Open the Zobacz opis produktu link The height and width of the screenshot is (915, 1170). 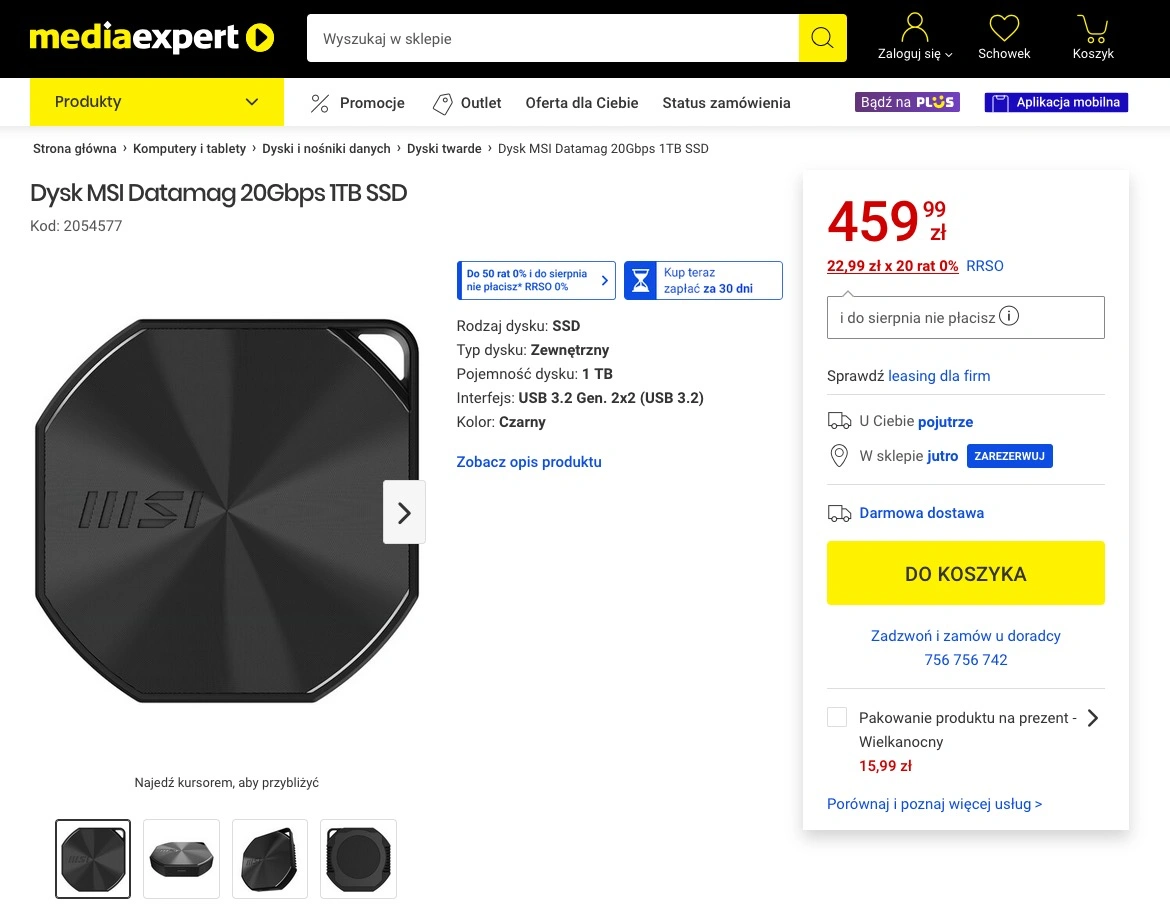click(x=529, y=462)
